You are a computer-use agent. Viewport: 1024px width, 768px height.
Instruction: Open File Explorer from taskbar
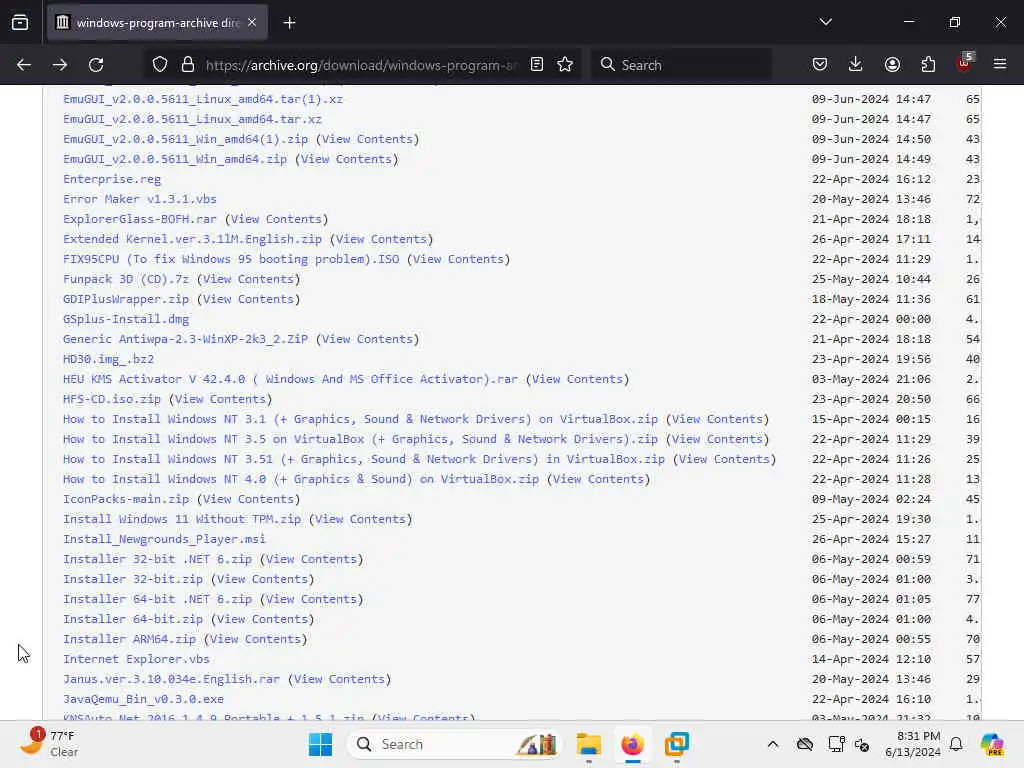(588, 744)
